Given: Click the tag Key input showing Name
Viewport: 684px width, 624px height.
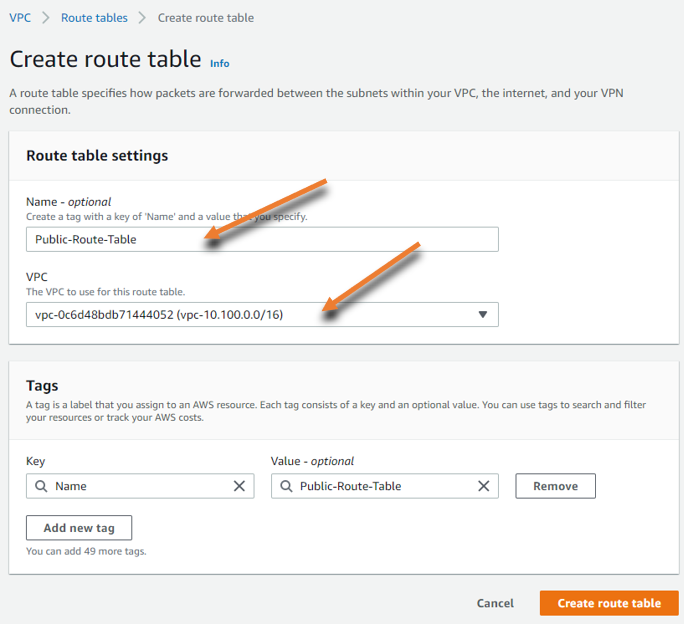Looking at the screenshot, I should [140, 486].
